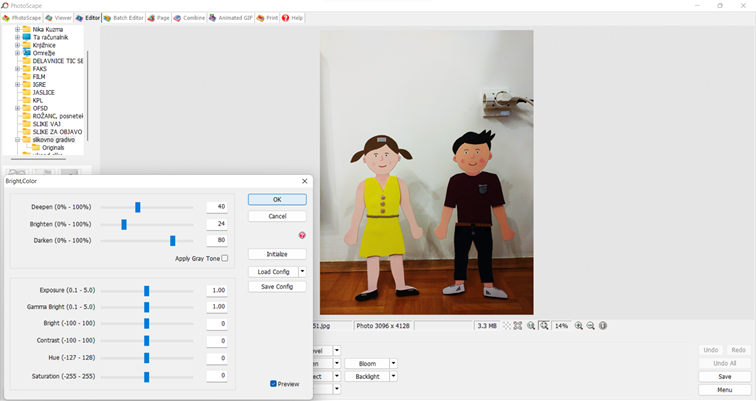
Task: Click the Hue slider handle
Action: [147, 358]
